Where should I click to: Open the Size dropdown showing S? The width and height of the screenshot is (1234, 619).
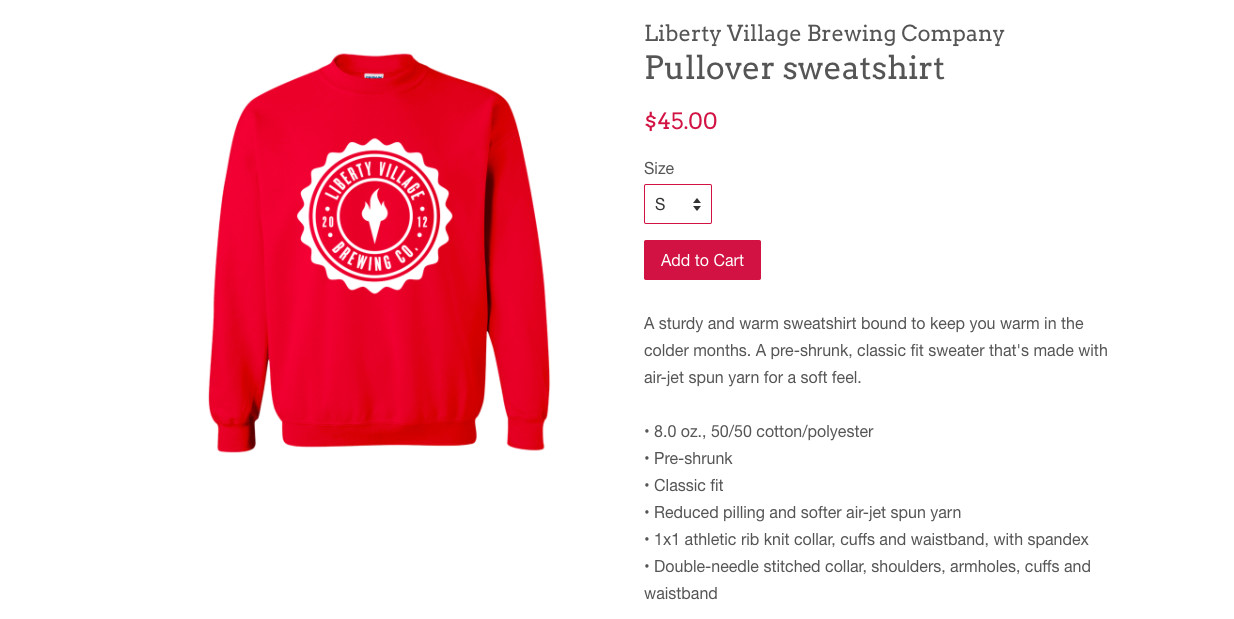click(677, 204)
